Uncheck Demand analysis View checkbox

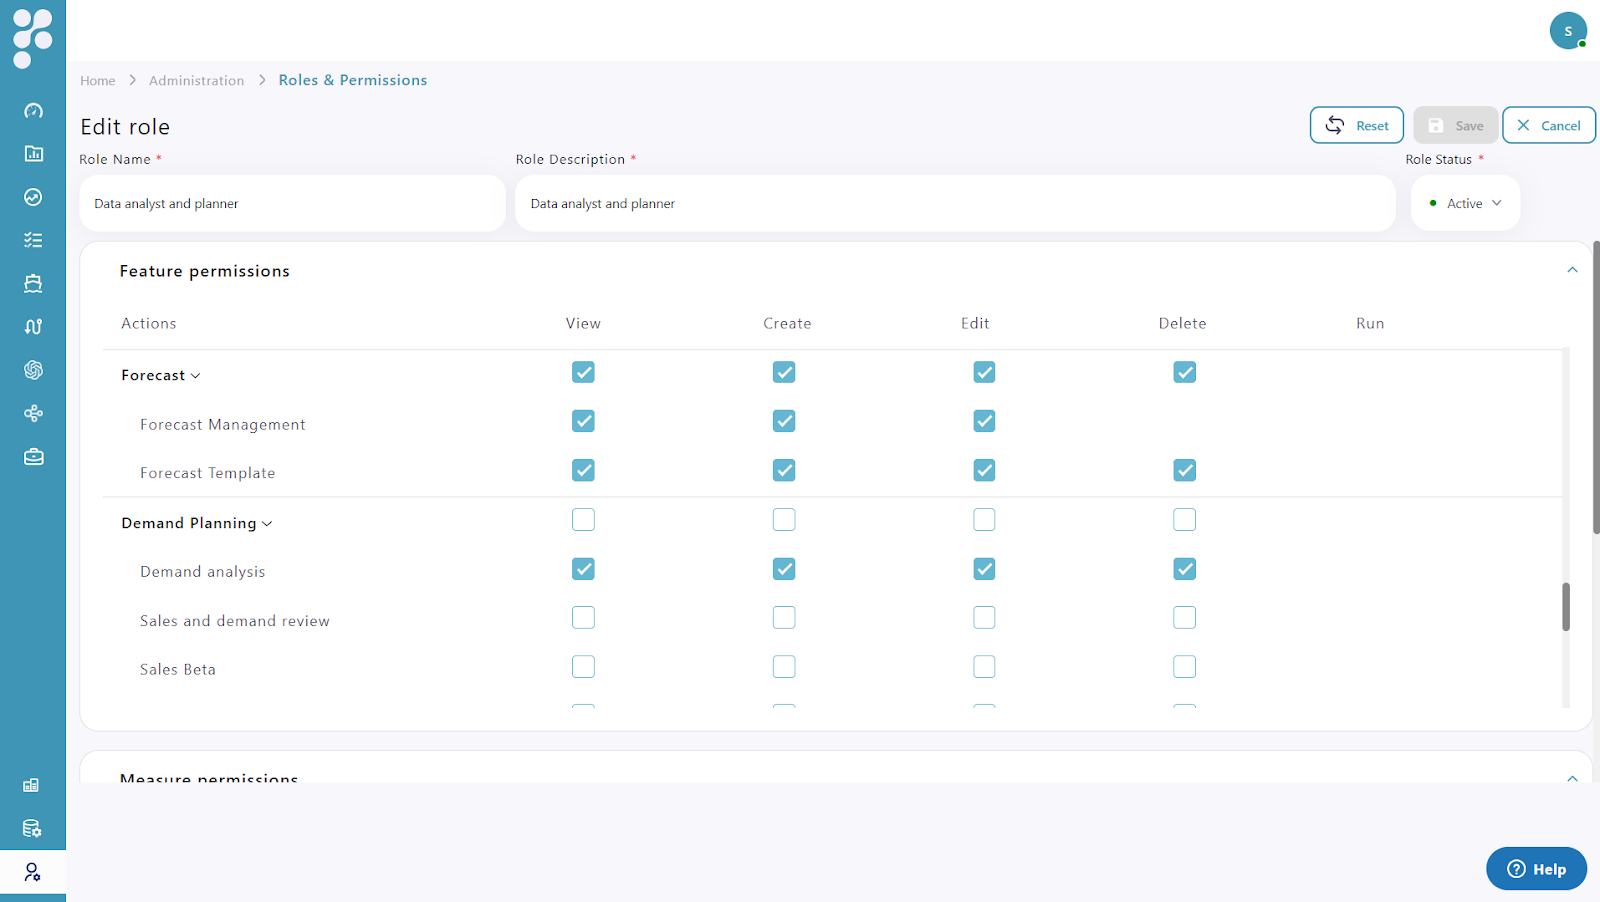(583, 569)
